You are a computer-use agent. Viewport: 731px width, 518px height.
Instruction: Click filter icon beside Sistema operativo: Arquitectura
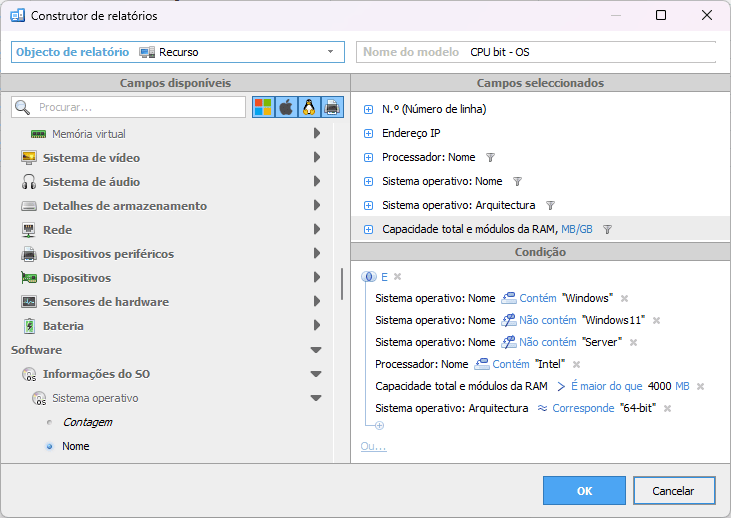[549, 205]
